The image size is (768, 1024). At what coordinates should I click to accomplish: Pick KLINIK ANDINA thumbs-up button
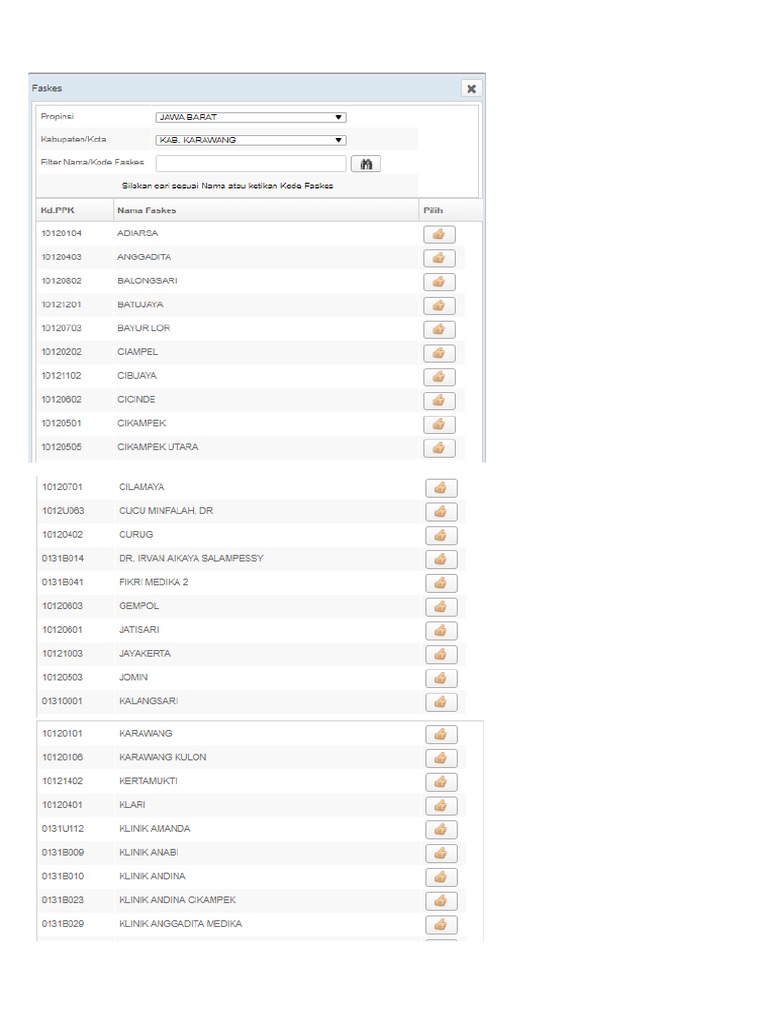pyautogui.click(x=441, y=877)
